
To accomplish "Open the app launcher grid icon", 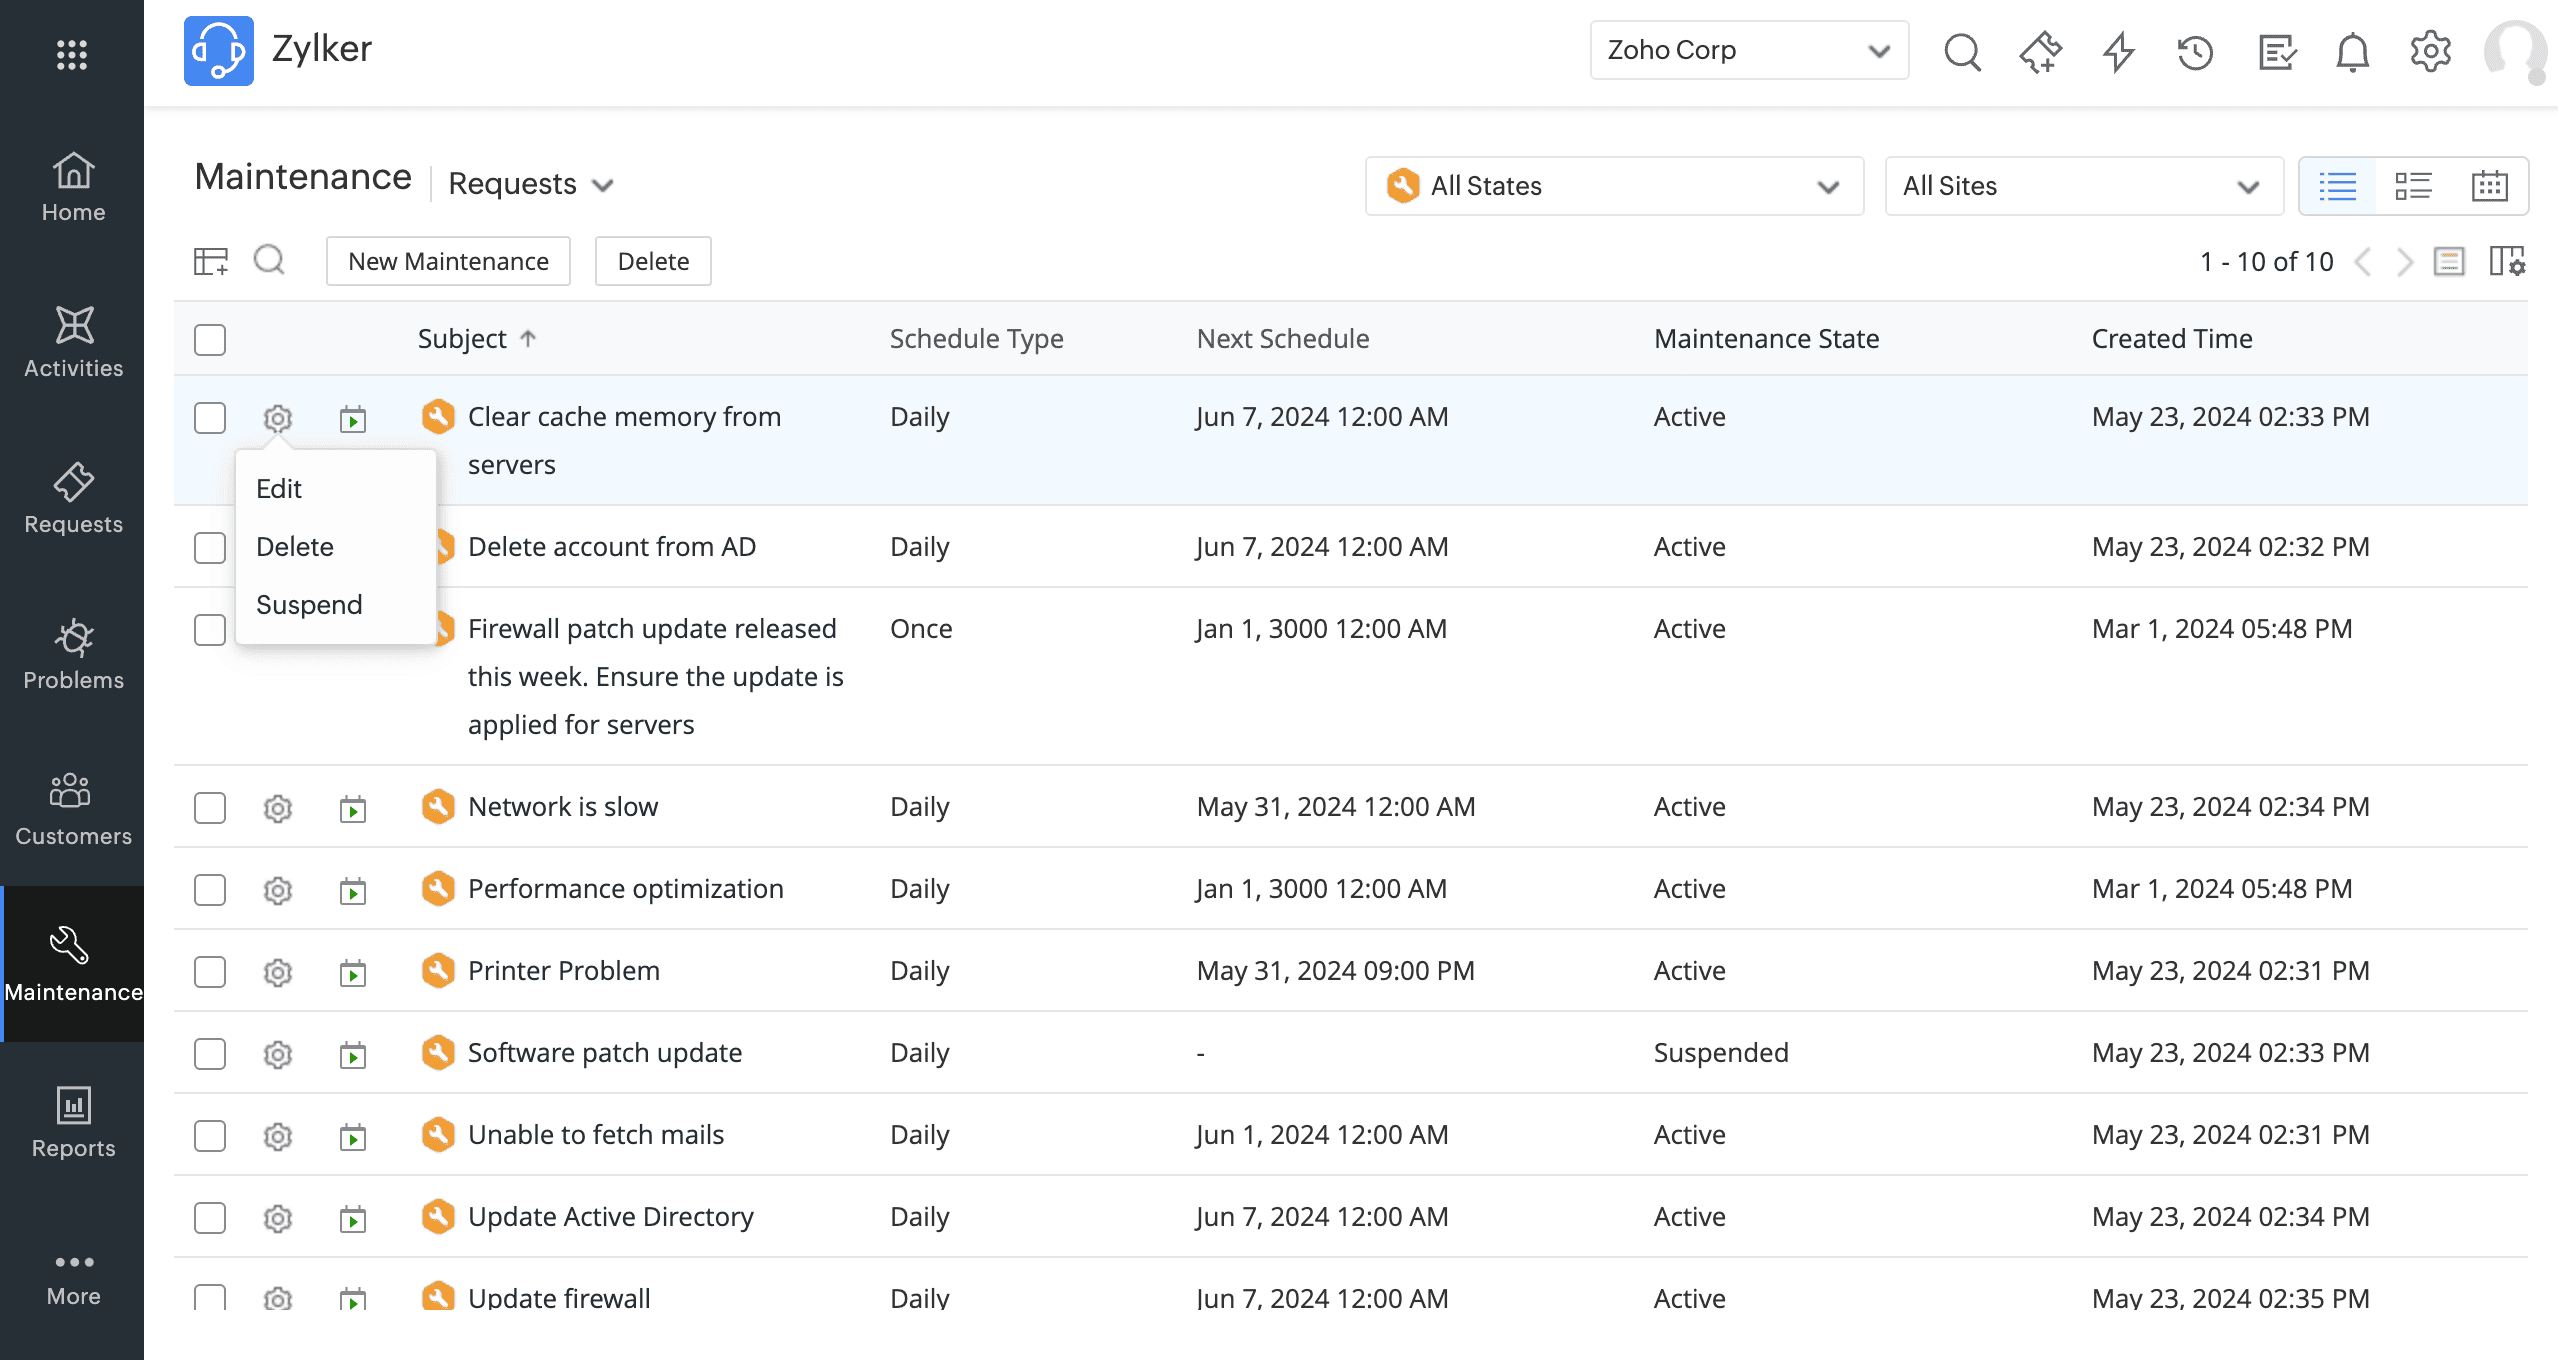I will tap(72, 54).
